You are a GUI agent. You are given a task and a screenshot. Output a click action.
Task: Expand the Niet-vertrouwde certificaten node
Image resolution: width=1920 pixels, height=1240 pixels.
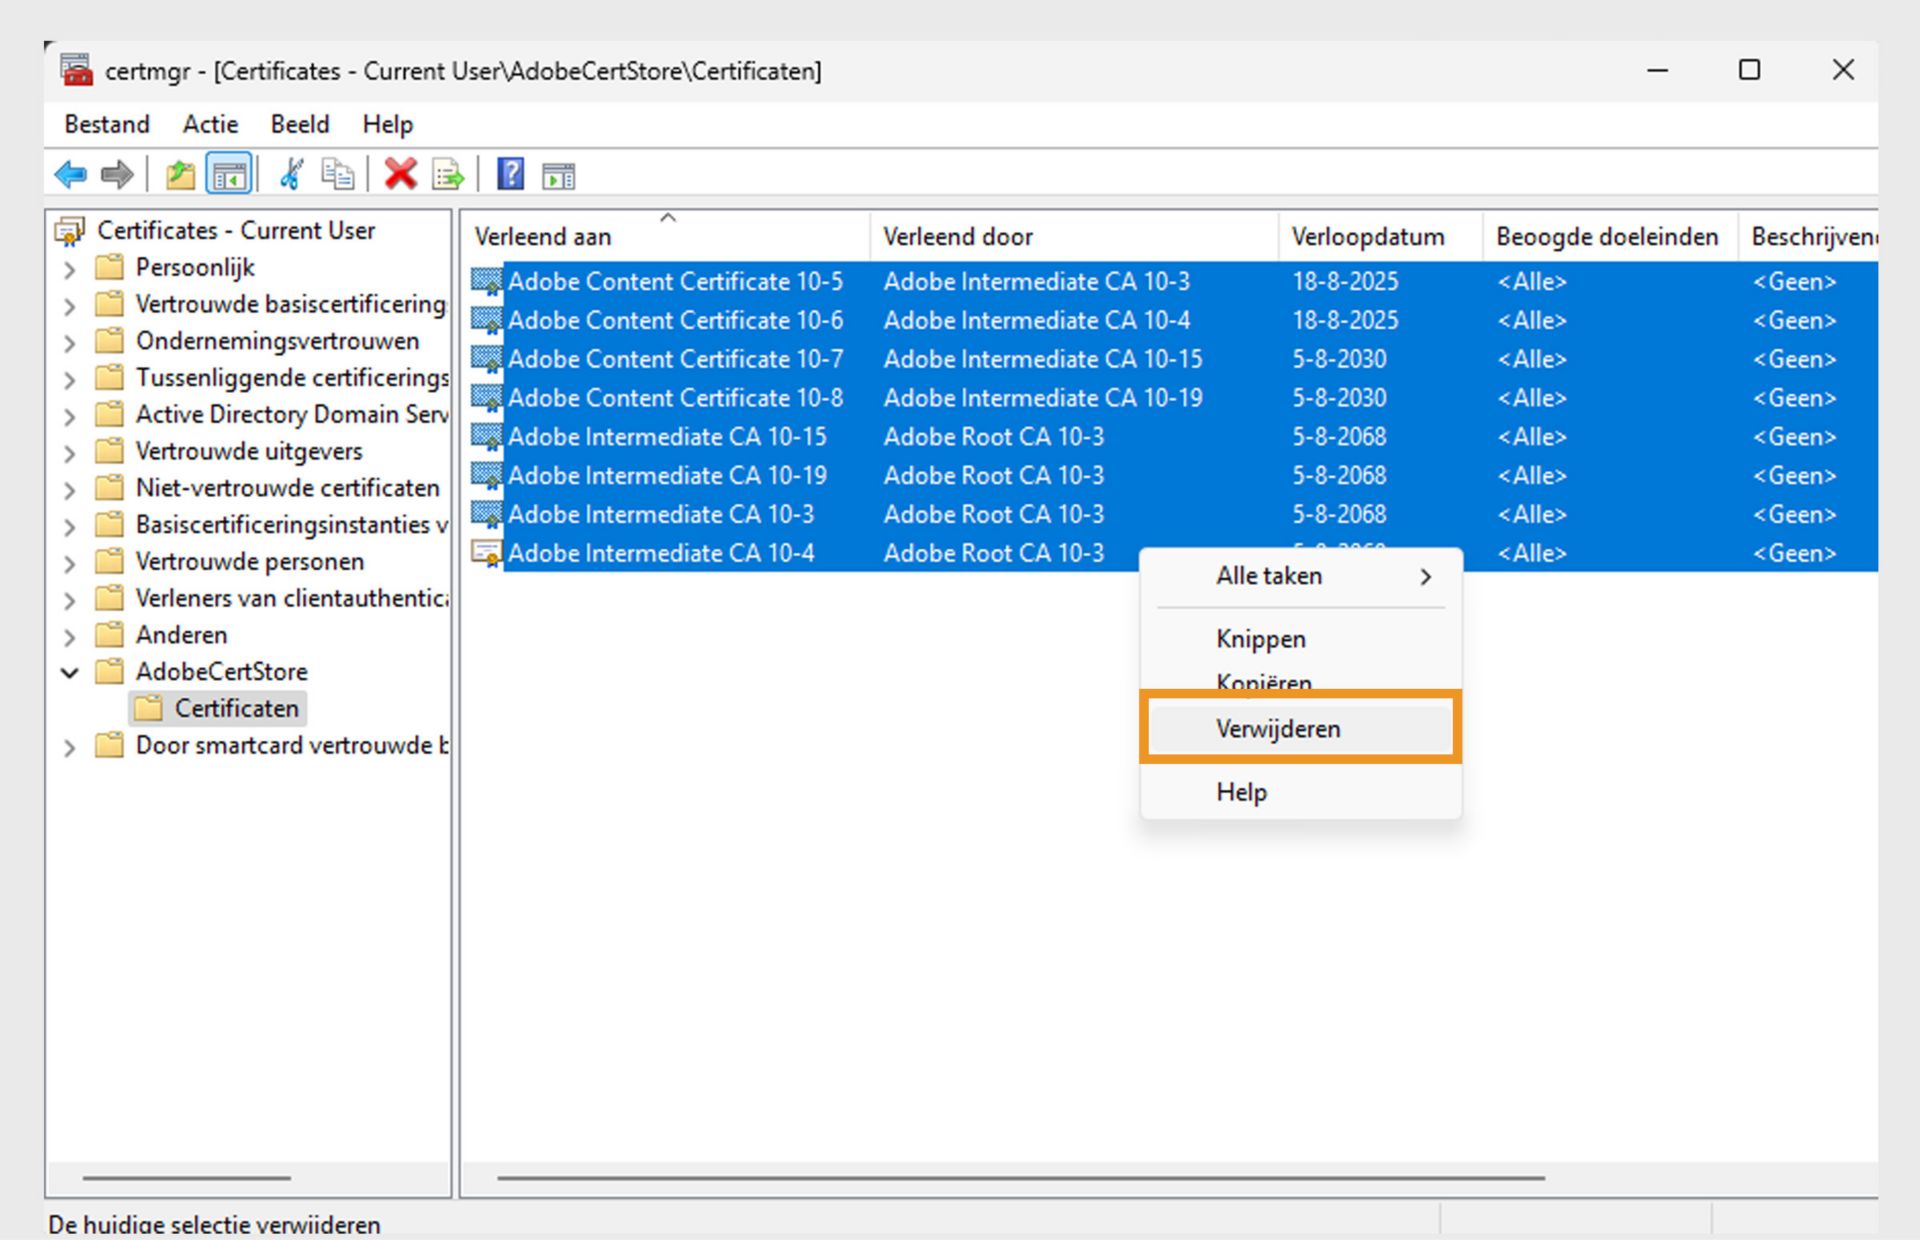pos(69,490)
